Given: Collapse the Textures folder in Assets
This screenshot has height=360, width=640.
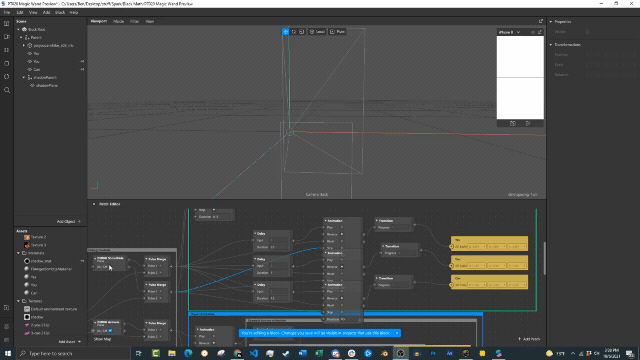Looking at the screenshot, I should pyautogui.click(x=18, y=301).
